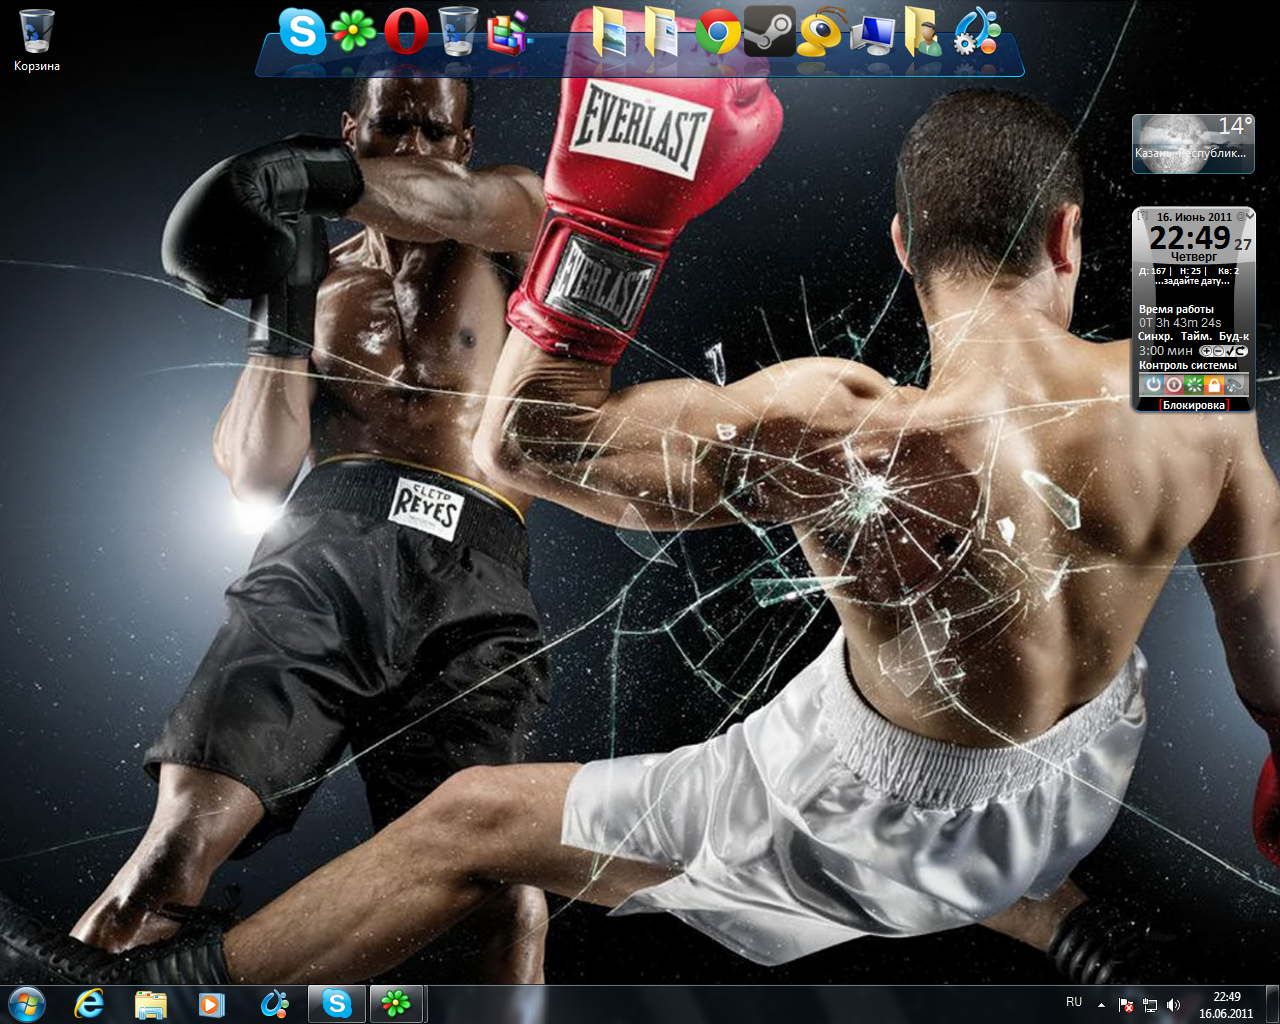Select the Буд-к tab in gadget

1234,337
